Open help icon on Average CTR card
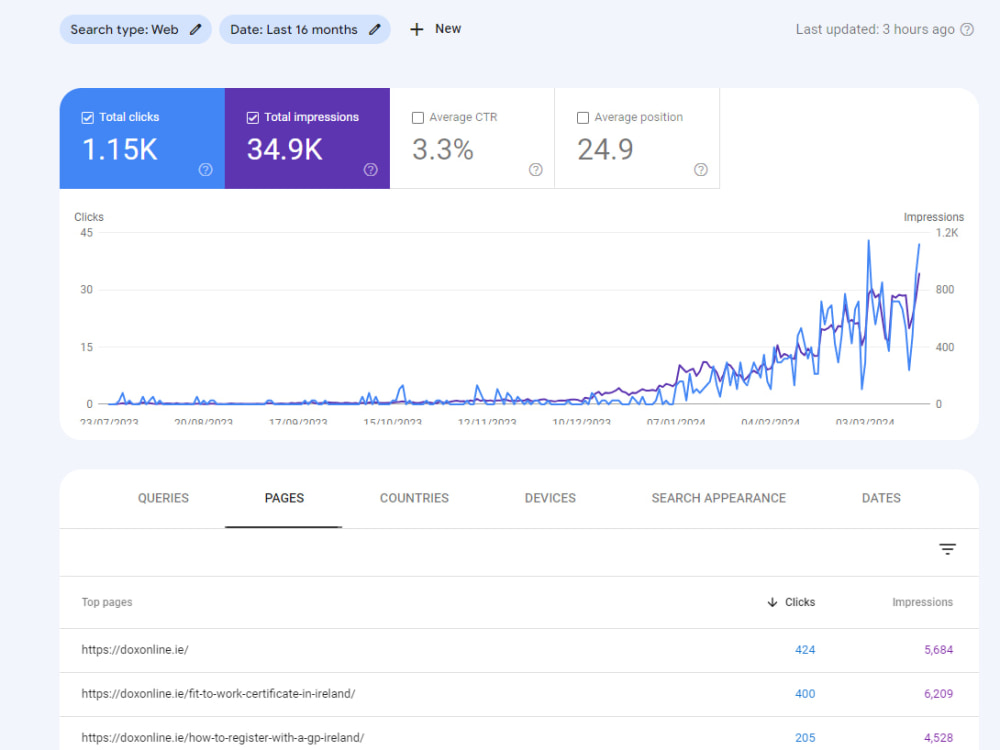The height and width of the screenshot is (750, 1000). pyautogui.click(x=536, y=170)
